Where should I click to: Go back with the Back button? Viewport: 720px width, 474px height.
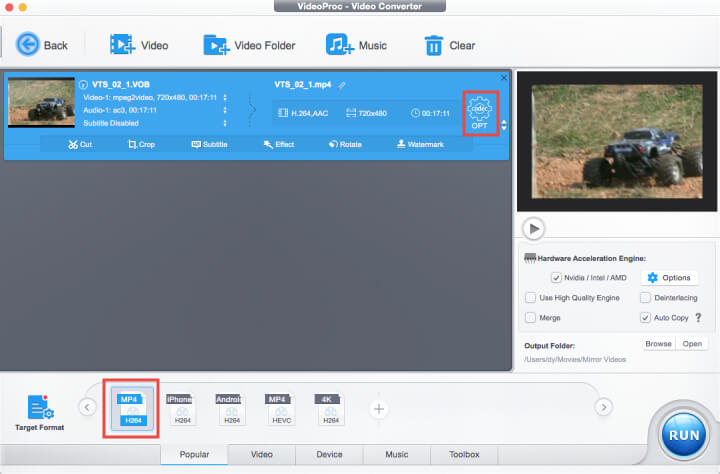point(42,45)
